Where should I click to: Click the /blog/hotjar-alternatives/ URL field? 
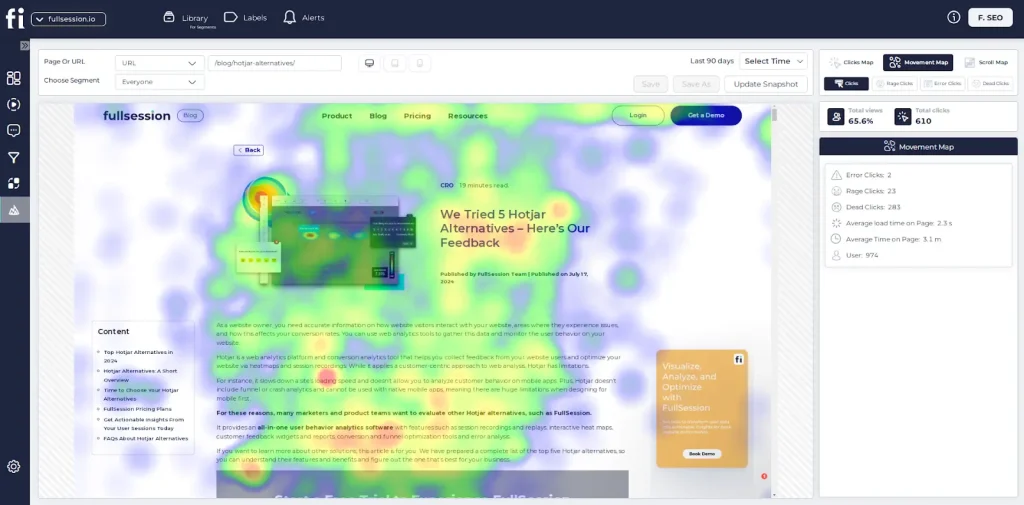tap(275, 63)
